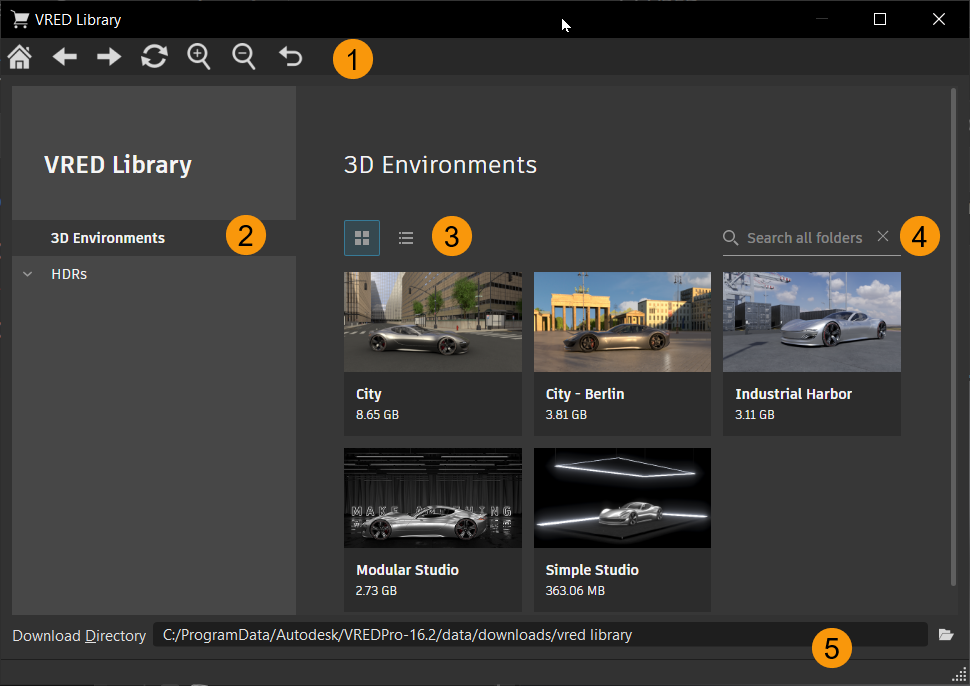Zoom in on the library view

click(199, 57)
